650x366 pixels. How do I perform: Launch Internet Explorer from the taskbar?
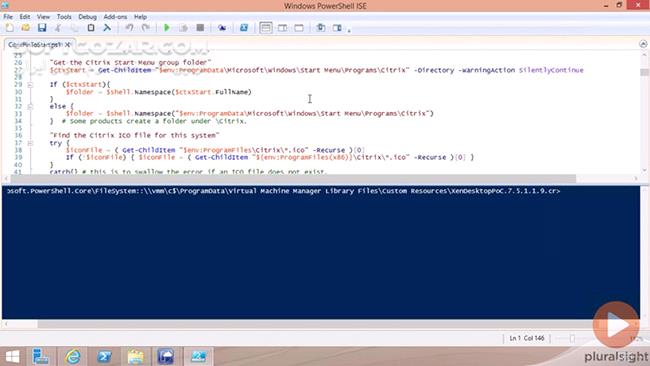coord(72,356)
